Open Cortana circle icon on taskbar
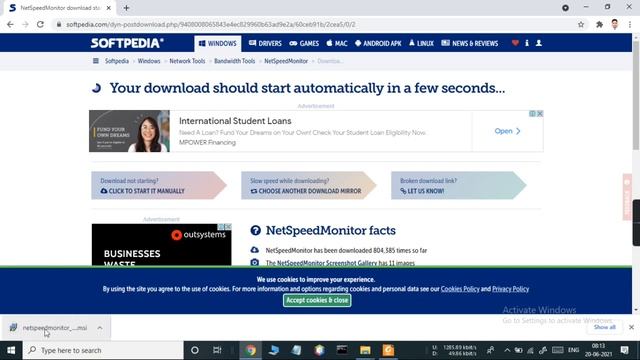Image resolution: width=640 pixels, height=360 pixels. [x=195, y=350]
